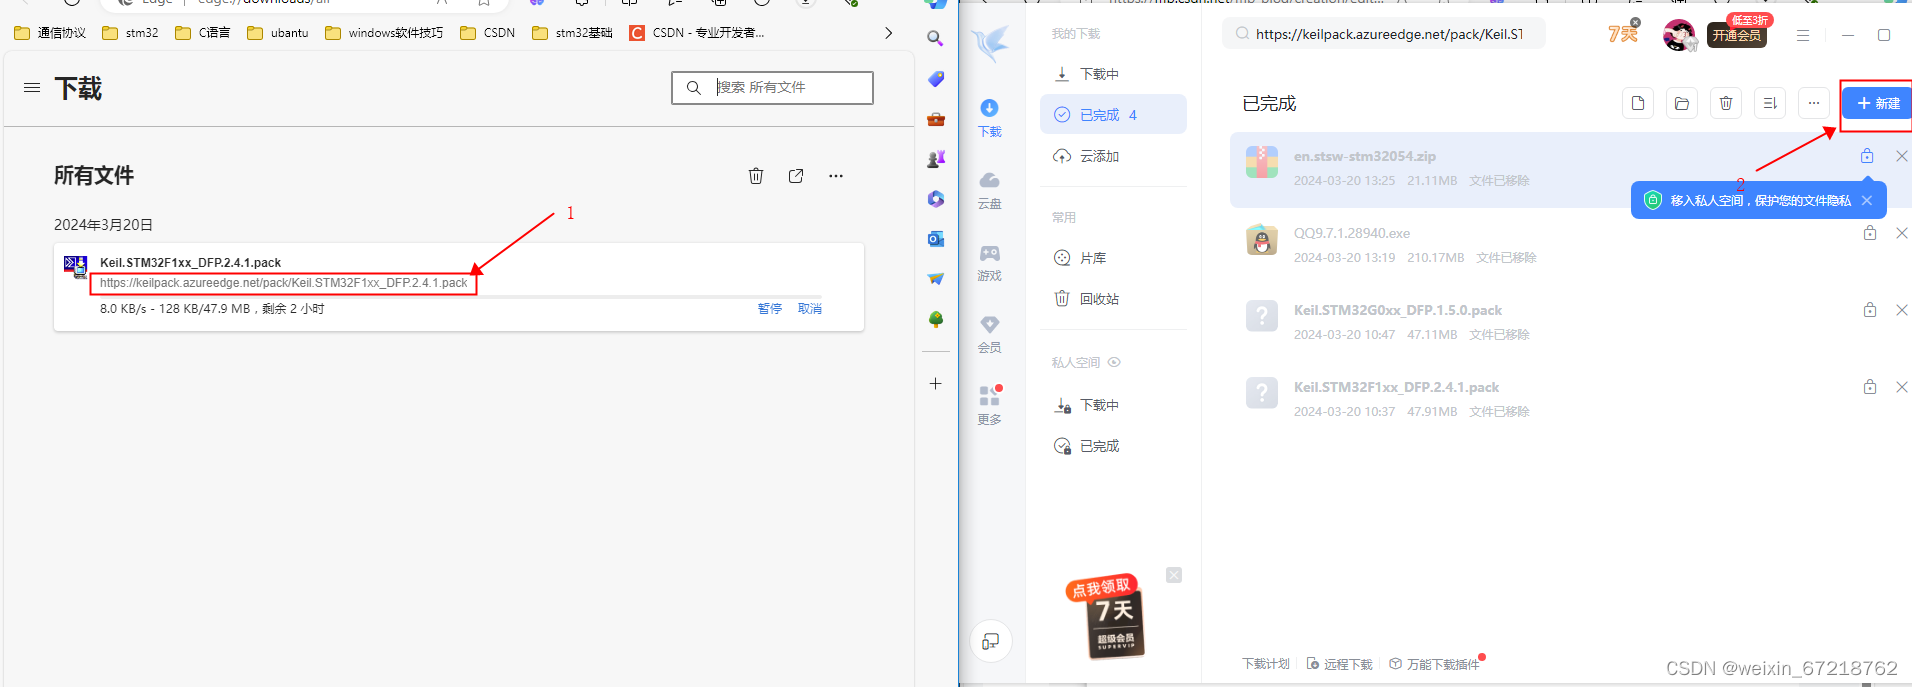This screenshot has width=1912, height=687.
Task: Open the C语言 bookmark folder
Action: [202, 33]
